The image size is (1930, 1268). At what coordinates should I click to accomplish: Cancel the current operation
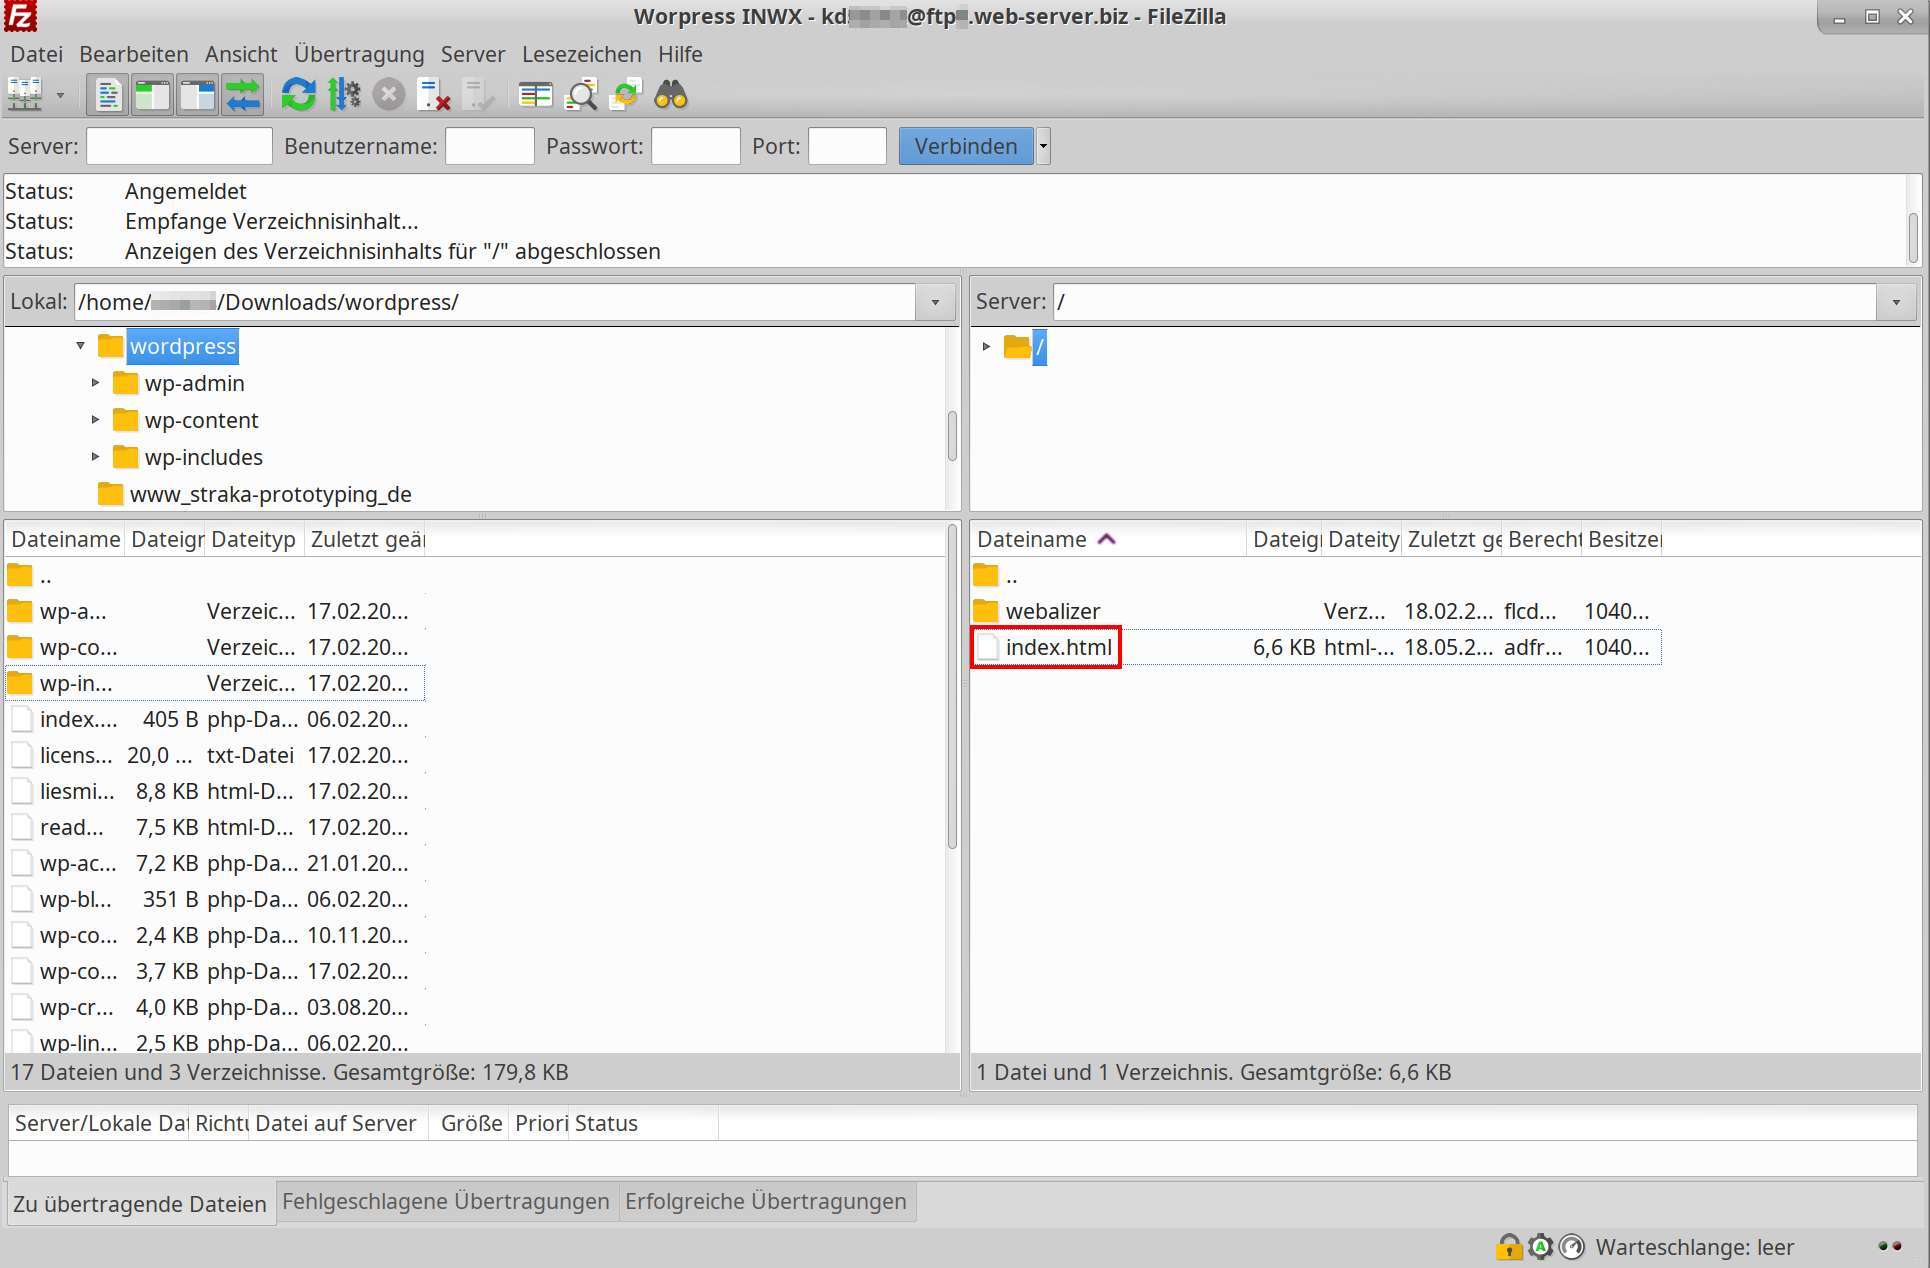(x=389, y=95)
